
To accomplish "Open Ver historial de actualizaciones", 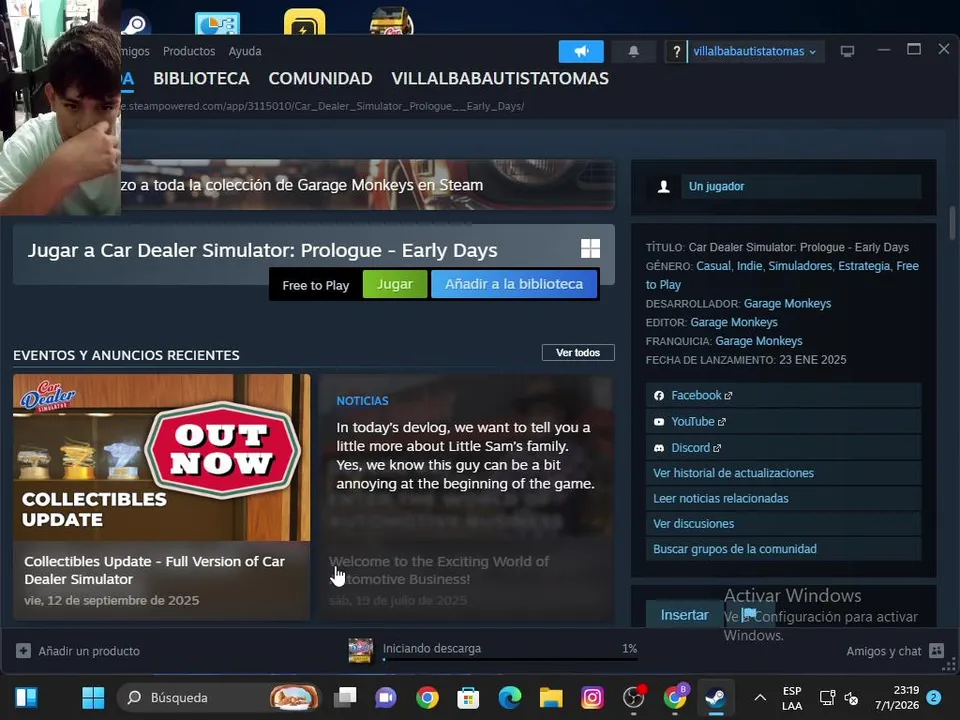I will pos(783,473).
